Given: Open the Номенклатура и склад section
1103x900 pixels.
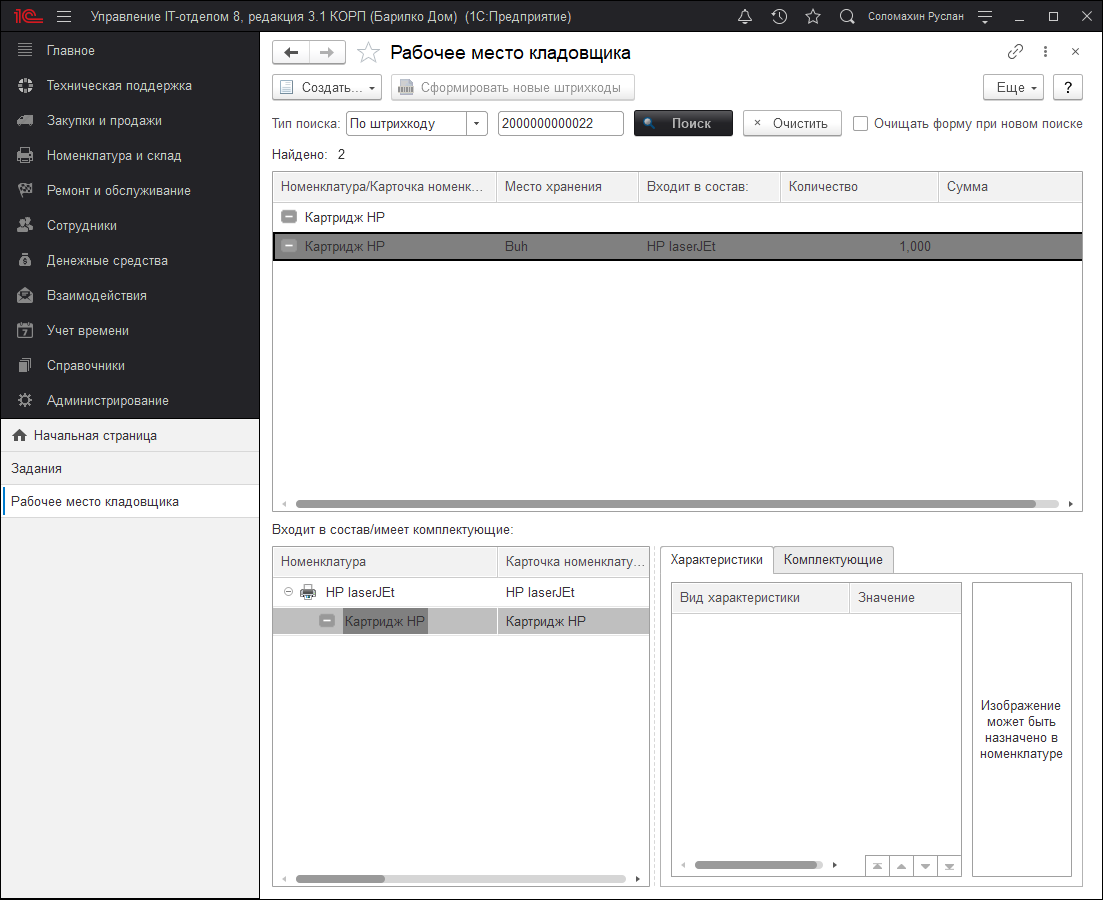Looking at the screenshot, I should pos(114,156).
